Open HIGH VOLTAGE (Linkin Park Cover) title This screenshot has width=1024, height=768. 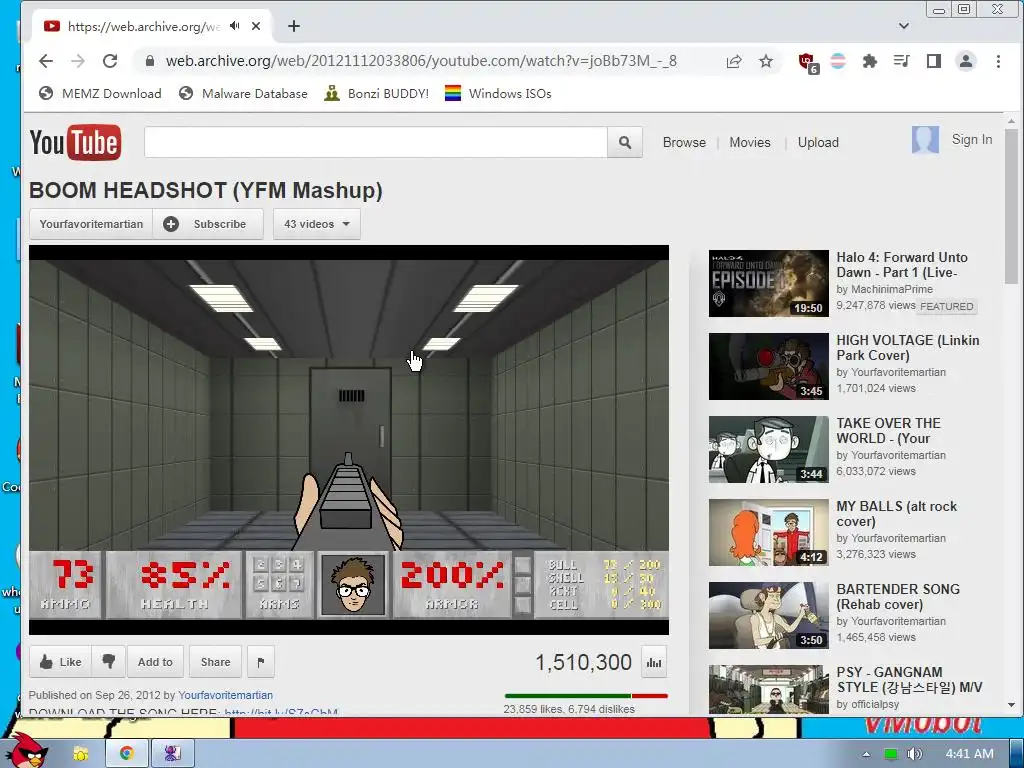click(x=908, y=347)
